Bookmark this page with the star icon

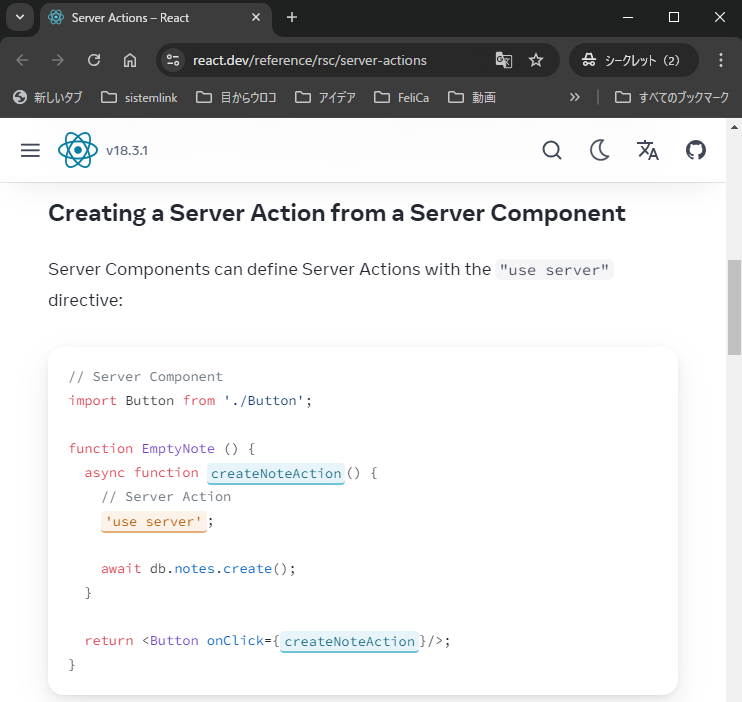pyautogui.click(x=536, y=60)
